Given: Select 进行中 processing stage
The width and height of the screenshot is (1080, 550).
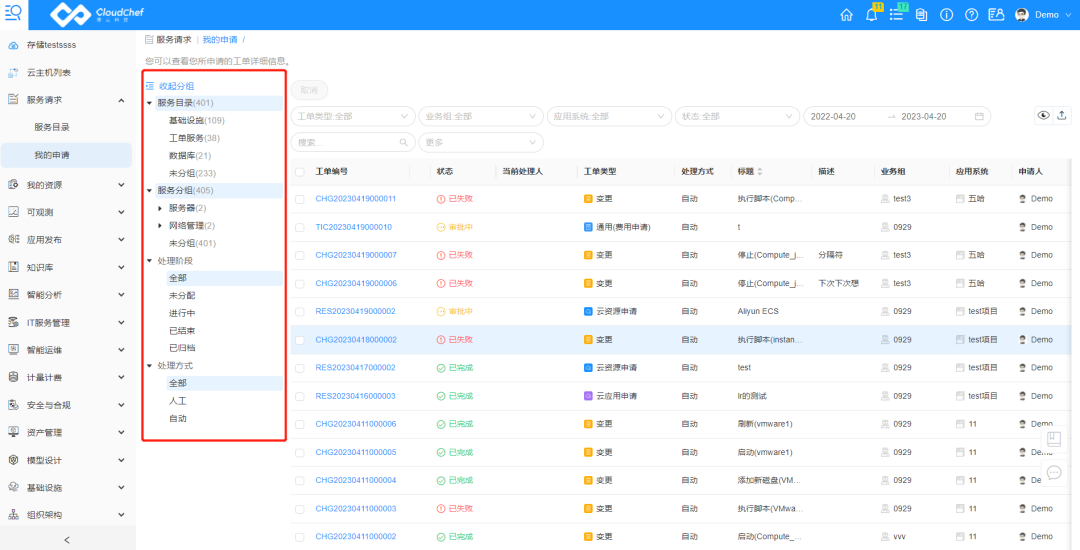Looking at the screenshot, I should coord(182,313).
